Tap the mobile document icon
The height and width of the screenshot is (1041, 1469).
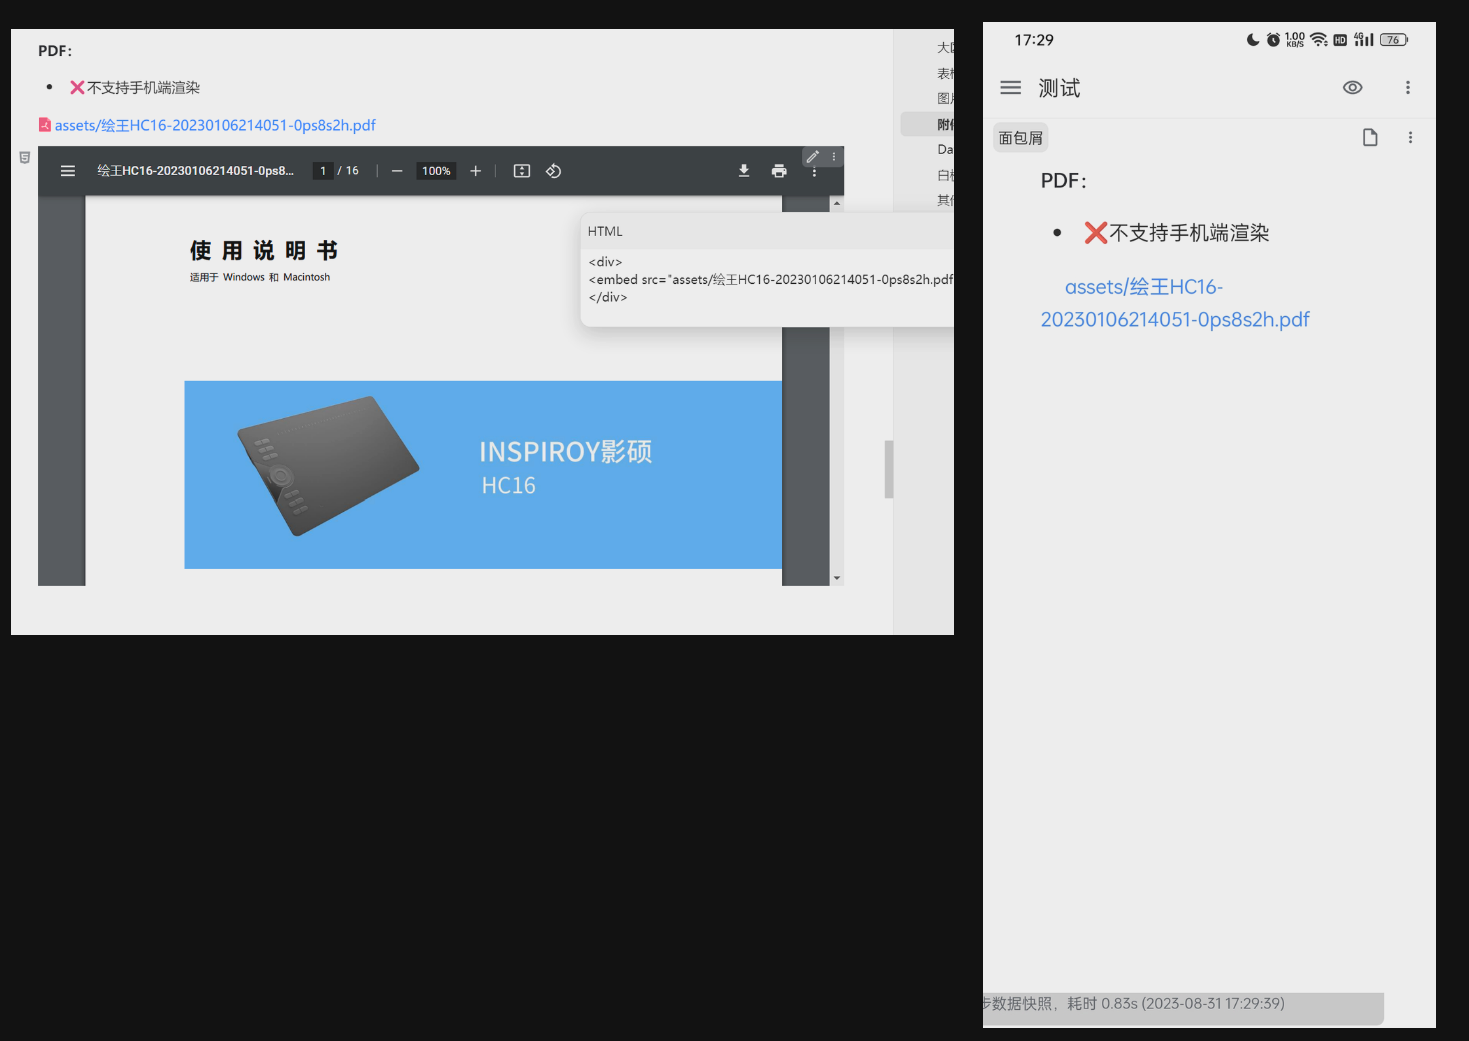click(x=1370, y=137)
